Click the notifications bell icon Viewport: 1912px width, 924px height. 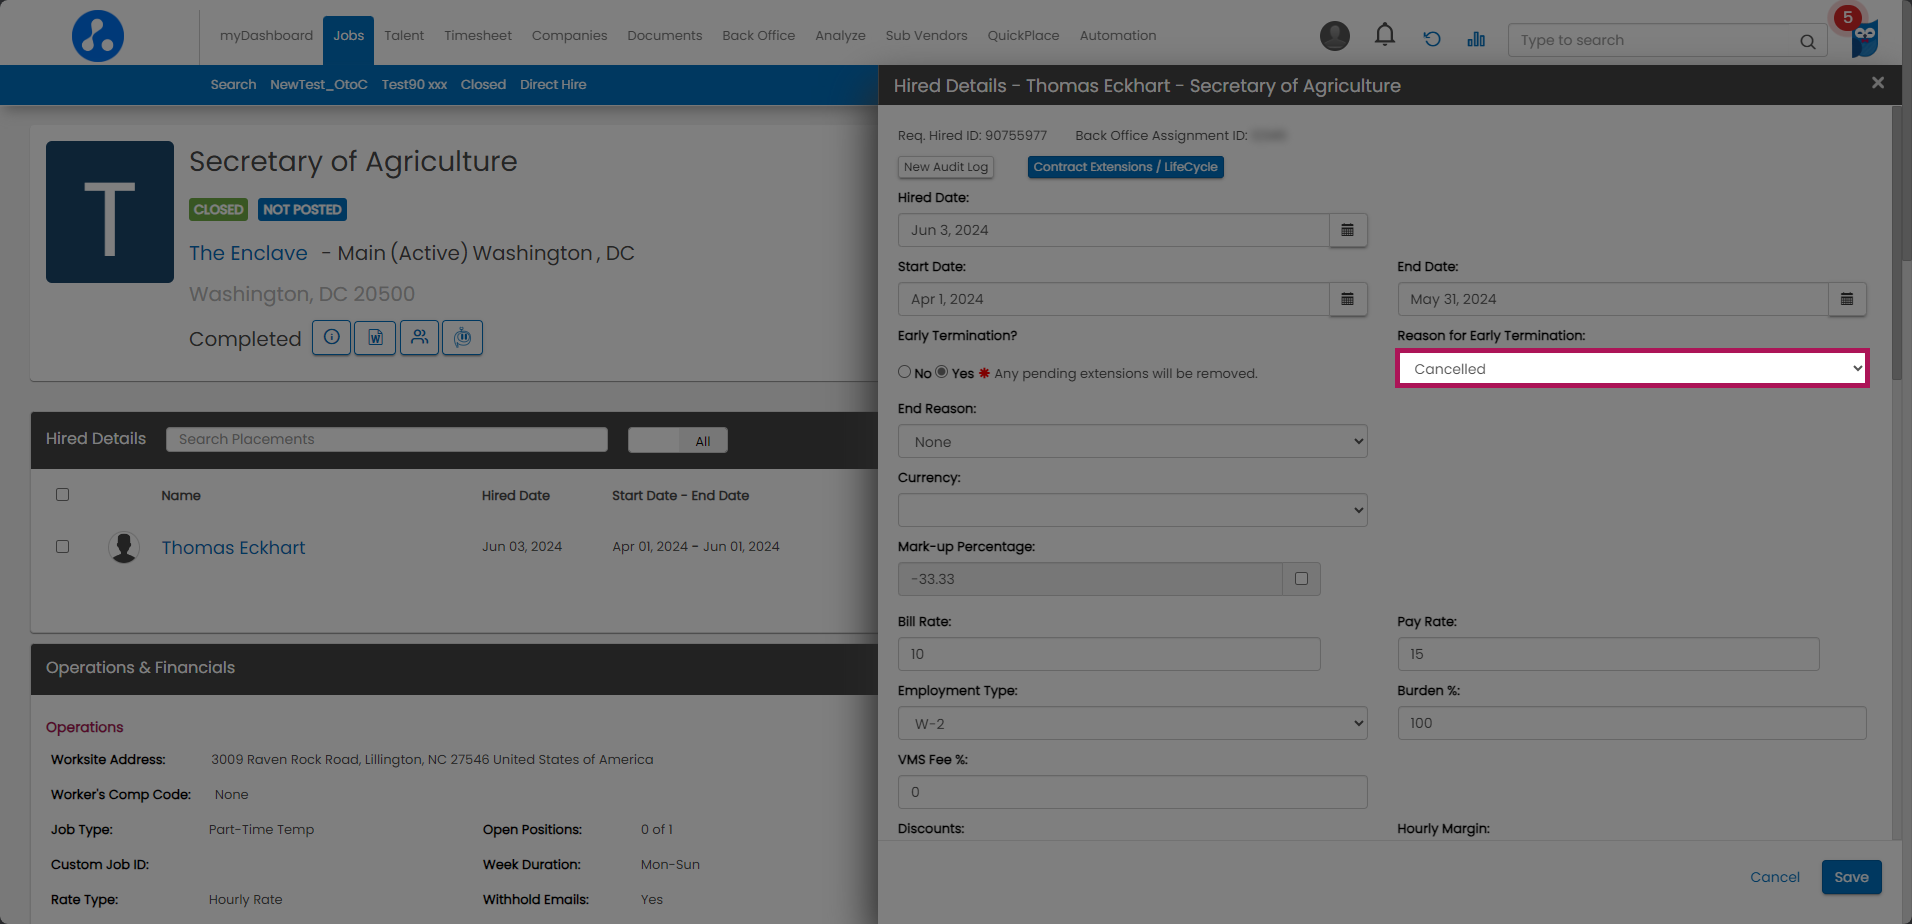pos(1384,36)
